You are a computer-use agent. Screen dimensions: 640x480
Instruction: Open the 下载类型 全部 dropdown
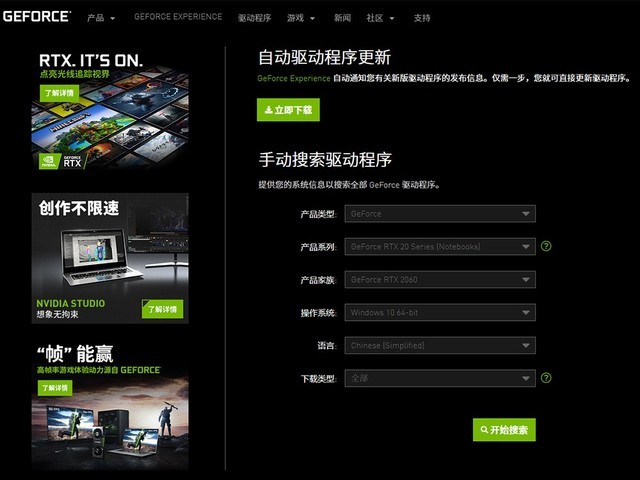pos(440,378)
